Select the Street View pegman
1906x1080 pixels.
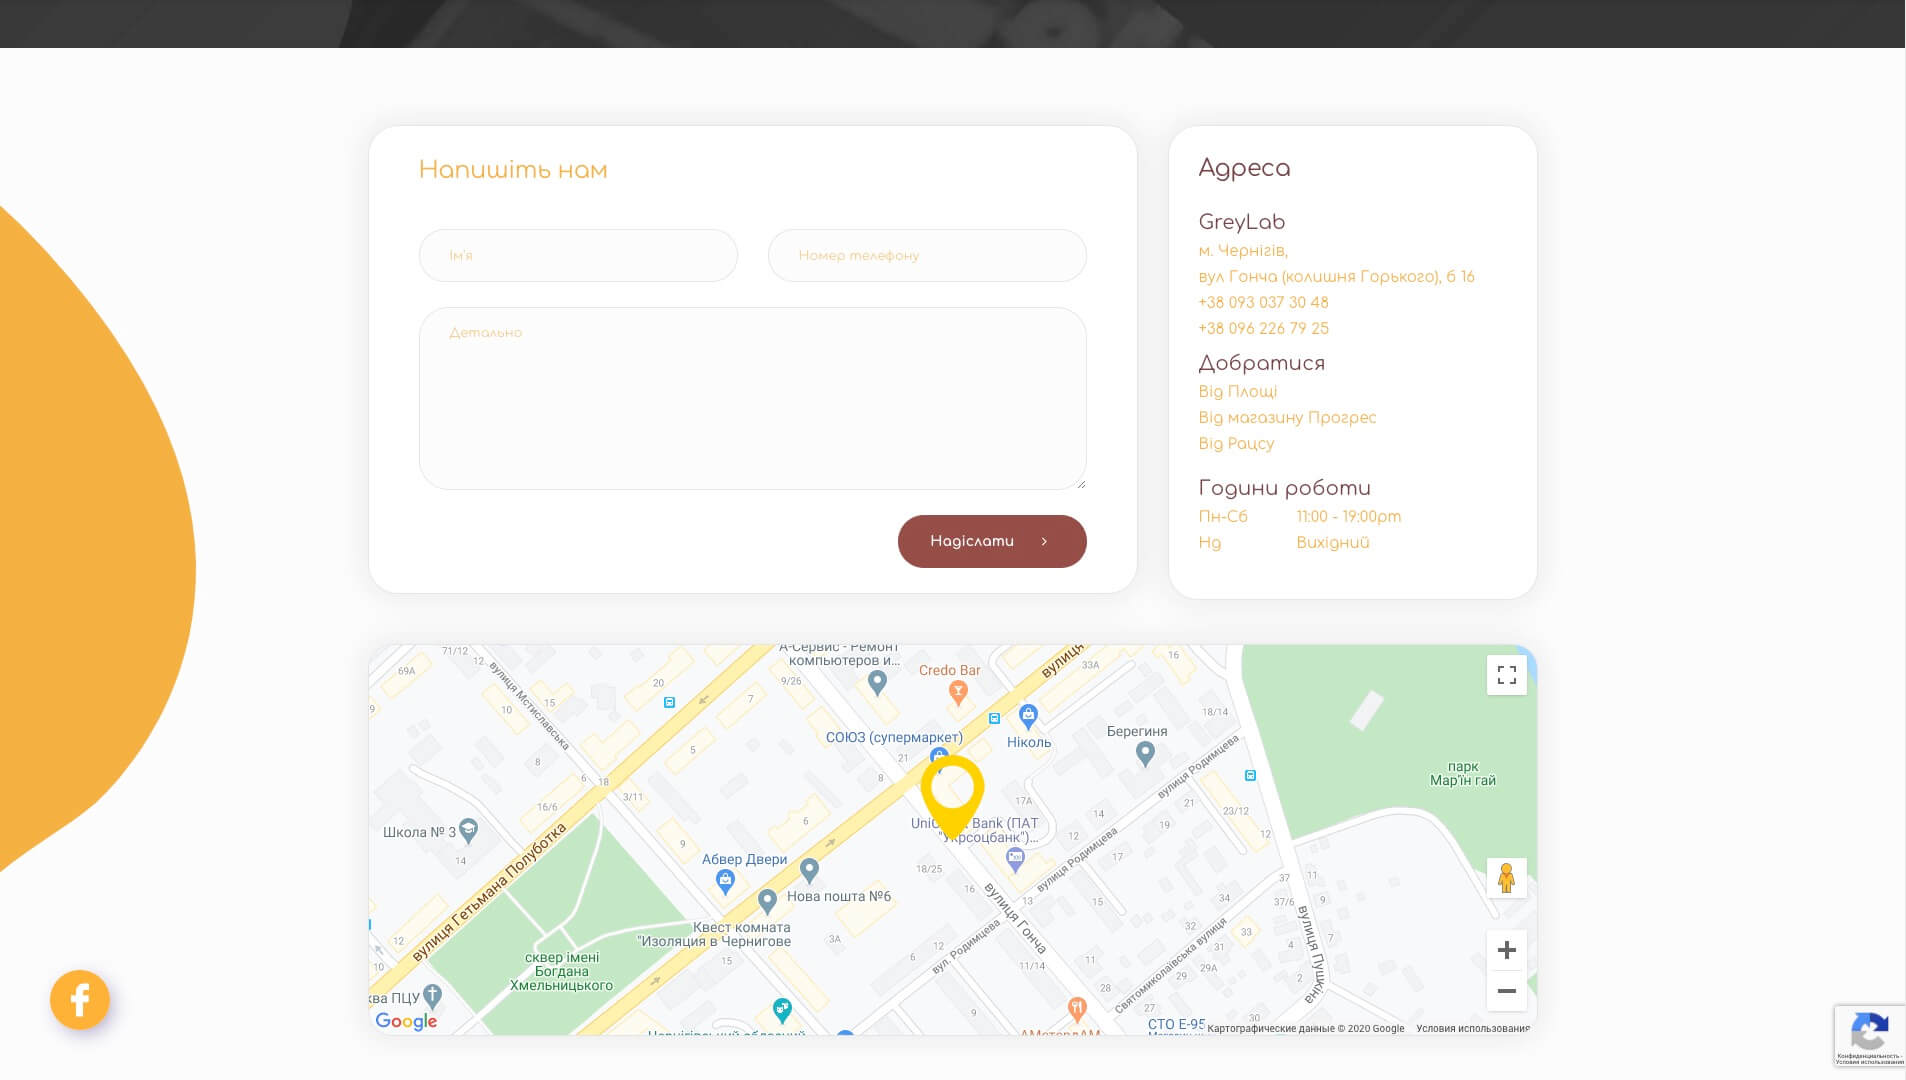click(x=1506, y=878)
